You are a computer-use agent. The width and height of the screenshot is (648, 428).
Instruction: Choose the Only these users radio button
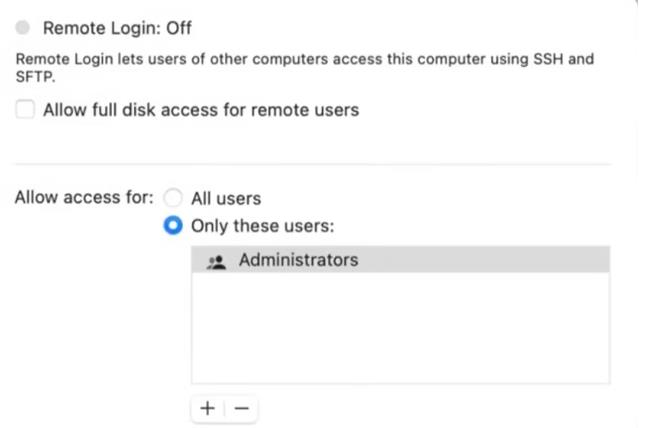coord(173,225)
